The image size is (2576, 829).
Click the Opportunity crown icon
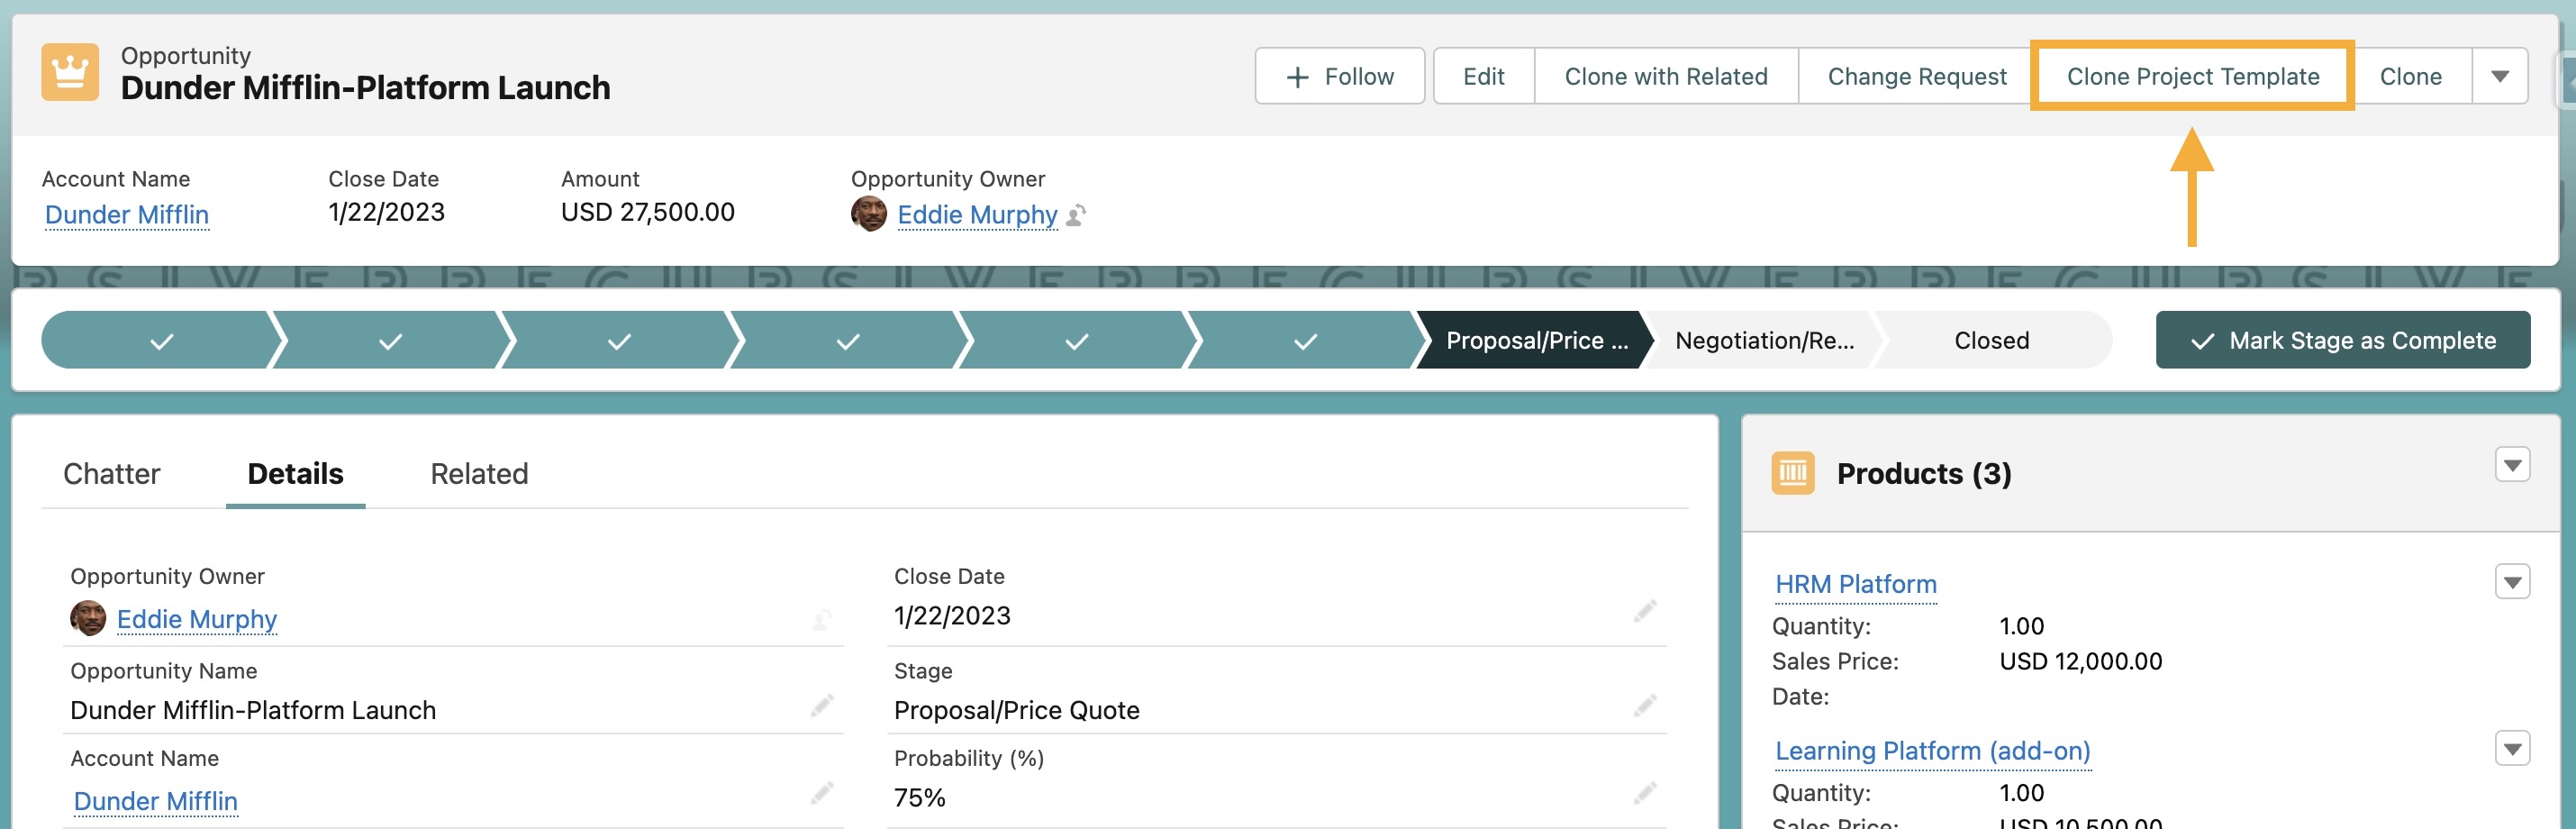pos(71,72)
